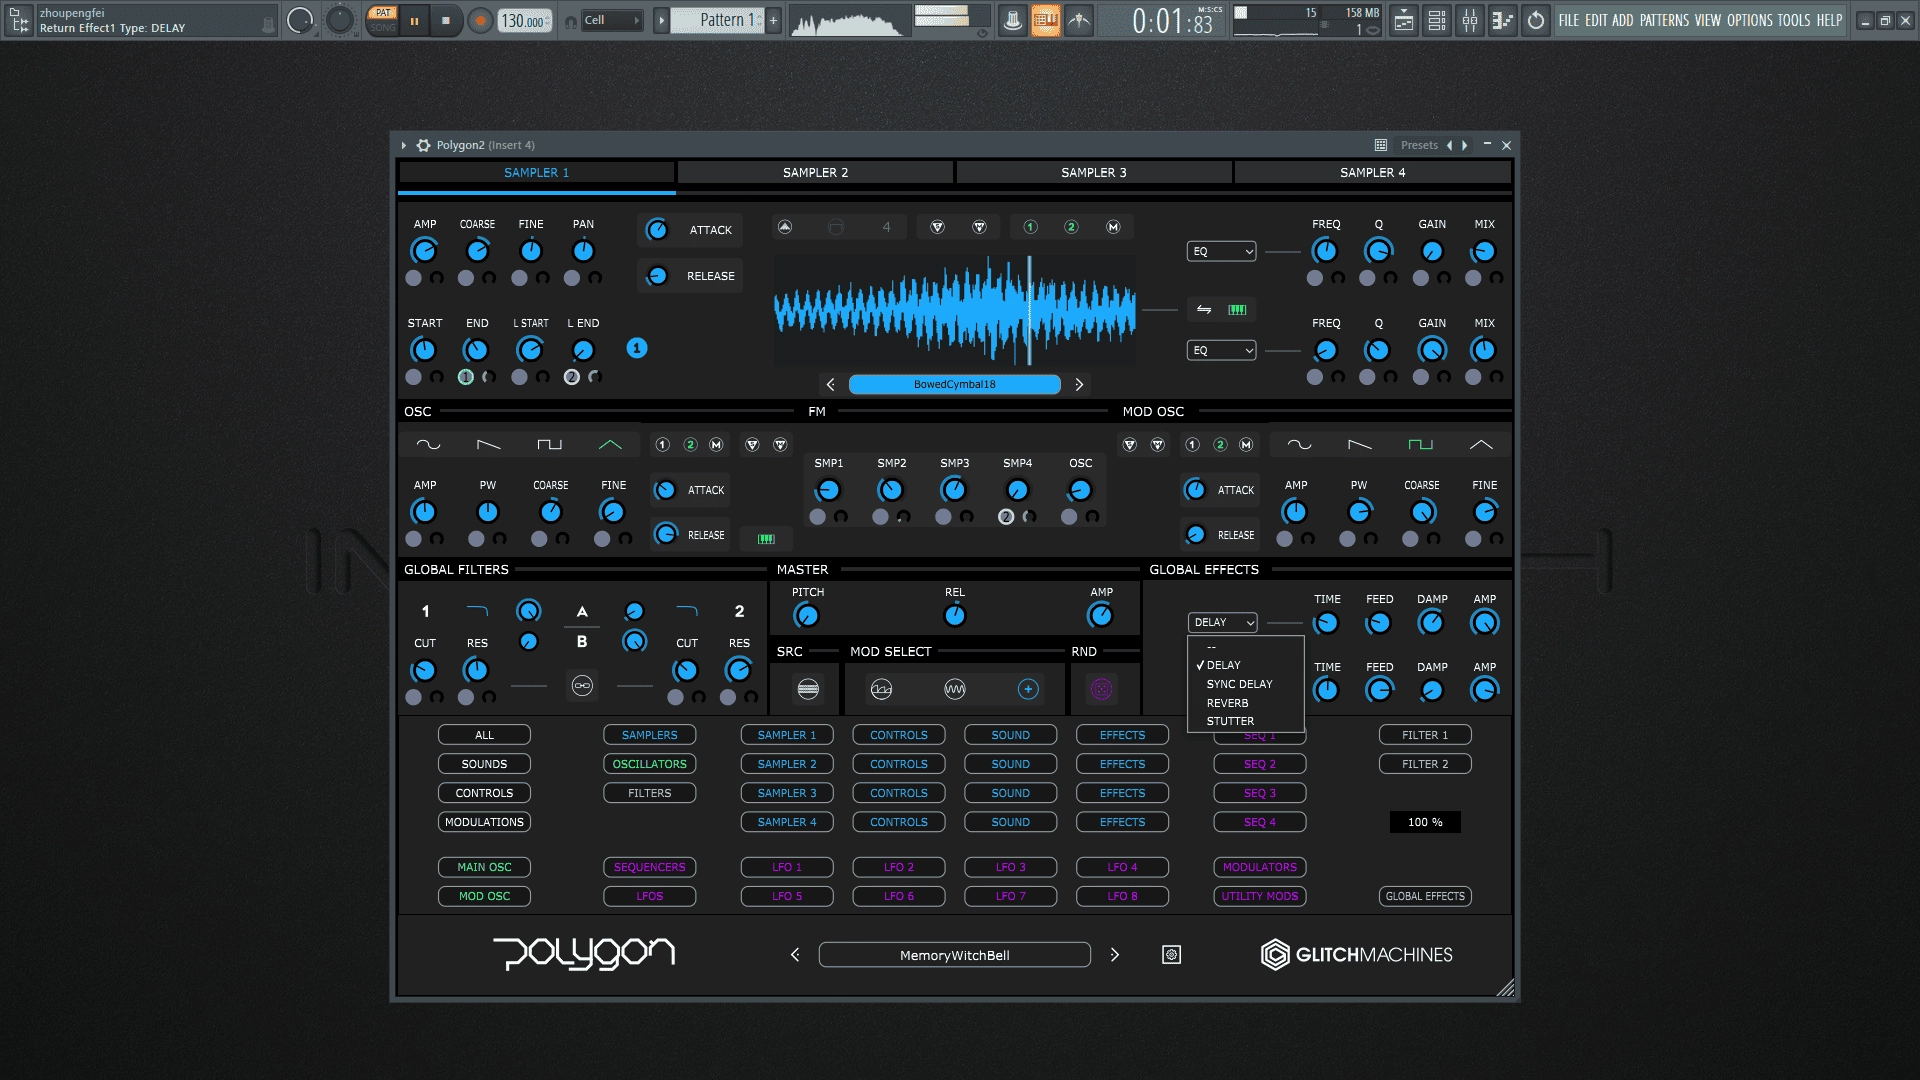This screenshot has height=1080, width=1920.
Task: Click the LFO wave icon in MOD SELECT
Action: 955,689
